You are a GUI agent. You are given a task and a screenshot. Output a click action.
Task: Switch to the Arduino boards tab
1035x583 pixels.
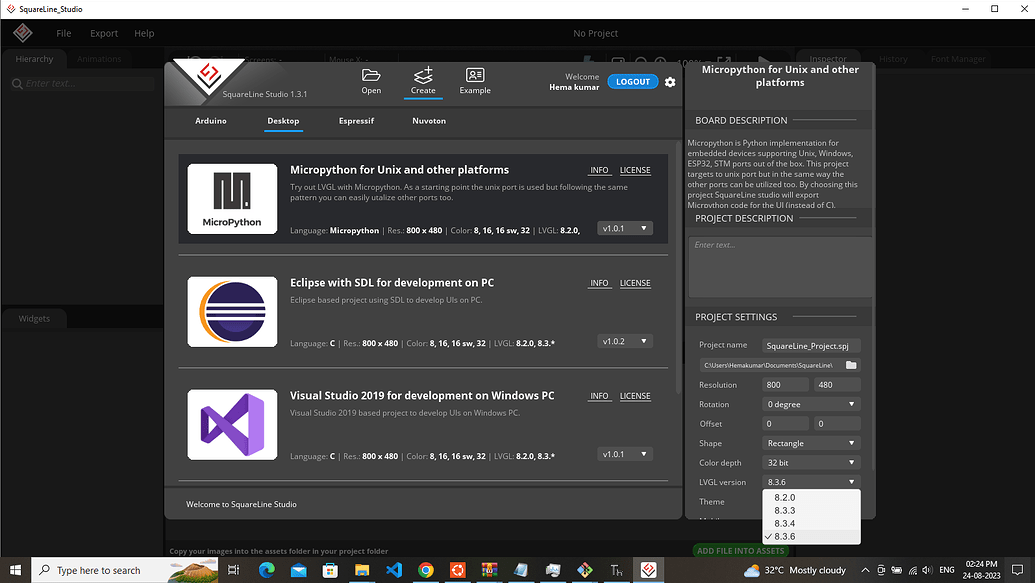pos(210,121)
